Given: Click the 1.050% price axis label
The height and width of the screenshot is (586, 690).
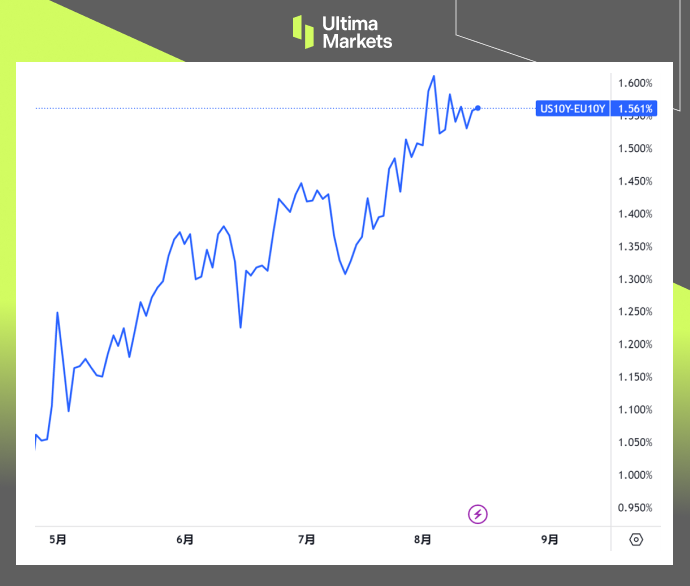Looking at the screenshot, I should 635,442.
